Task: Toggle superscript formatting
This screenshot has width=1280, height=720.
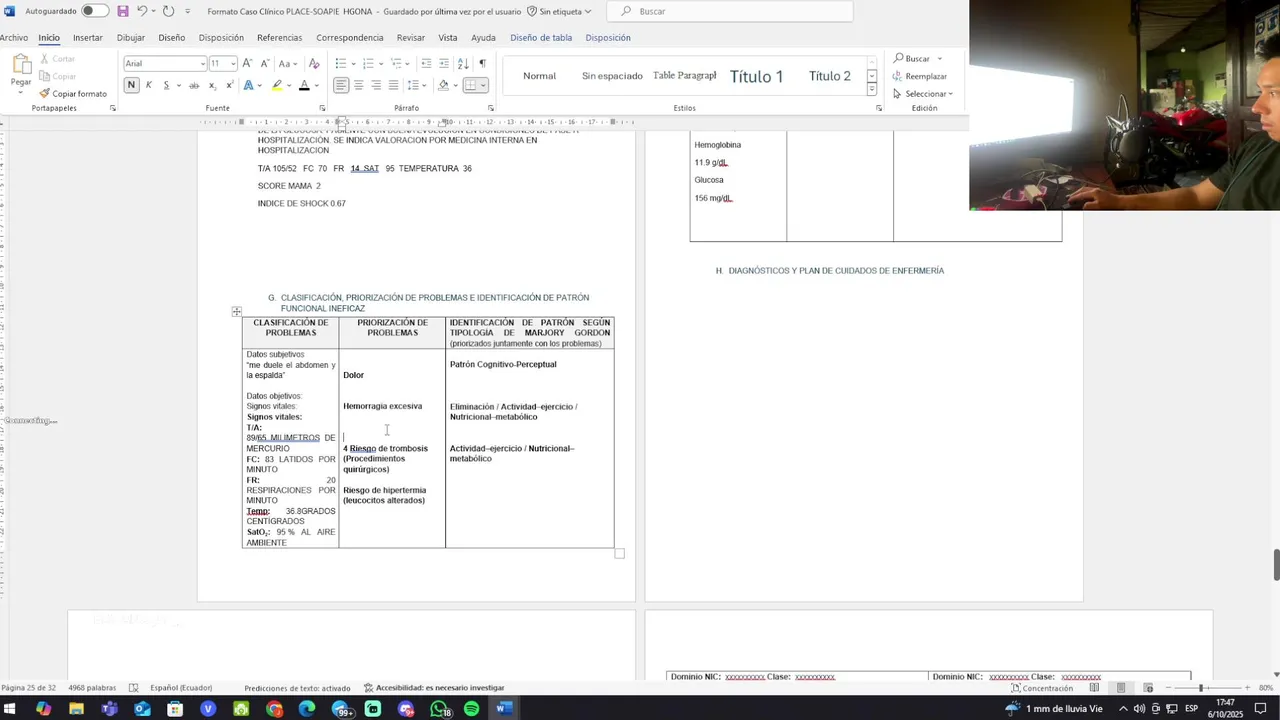Action: (x=229, y=85)
